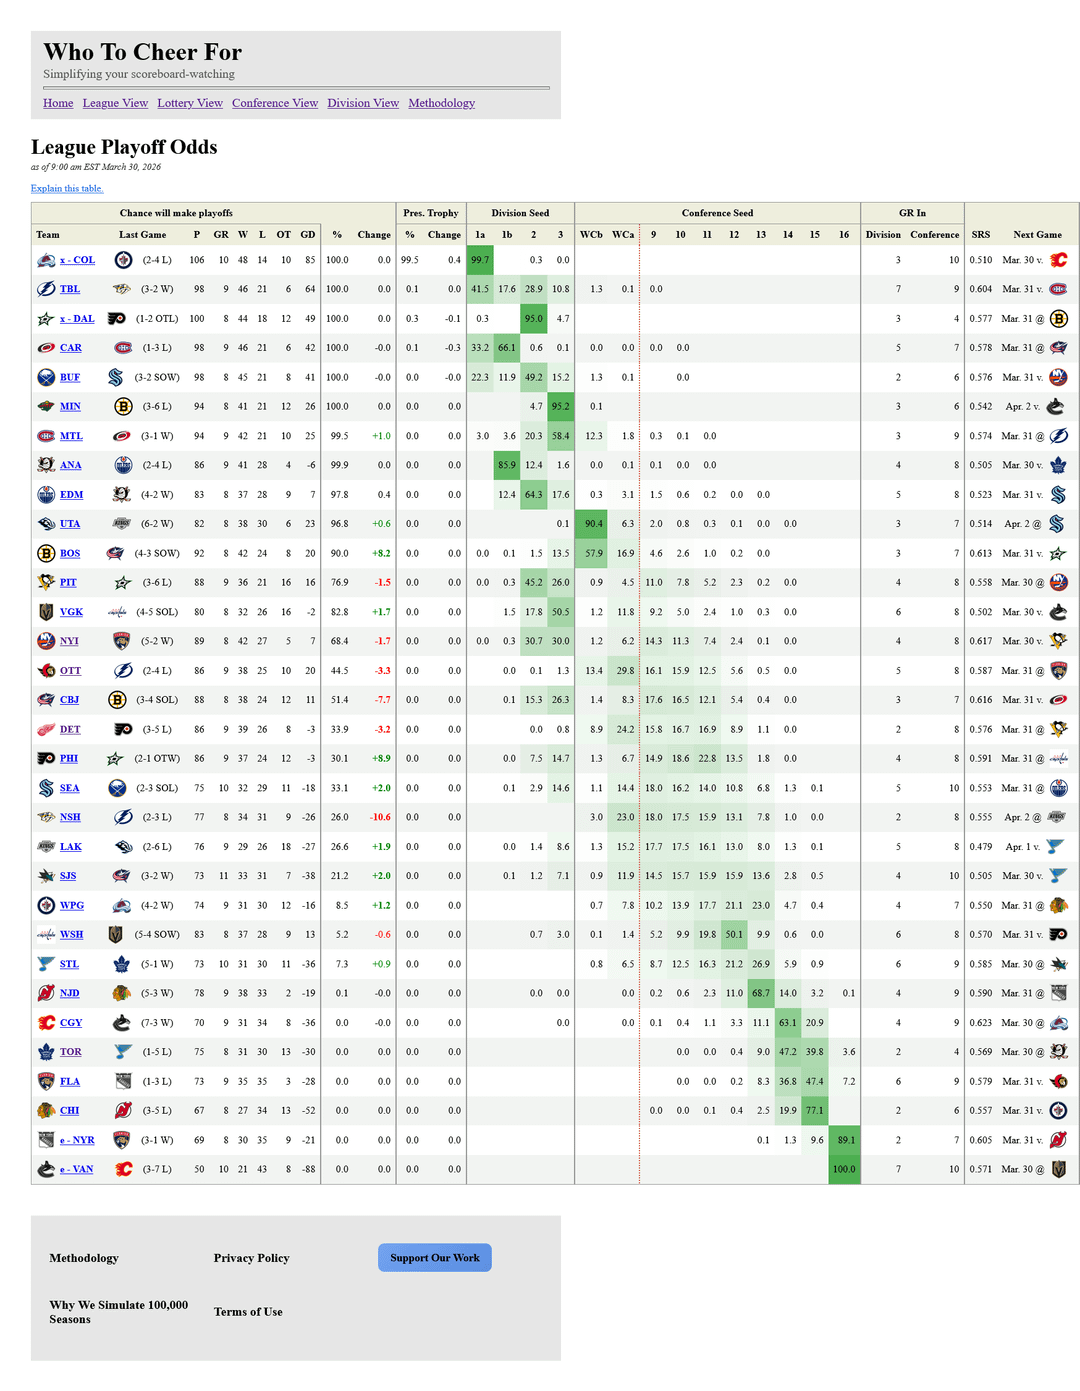Switch to the Lottery View page
Image resolution: width=1080 pixels, height=1391 pixels.
[190, 103]
